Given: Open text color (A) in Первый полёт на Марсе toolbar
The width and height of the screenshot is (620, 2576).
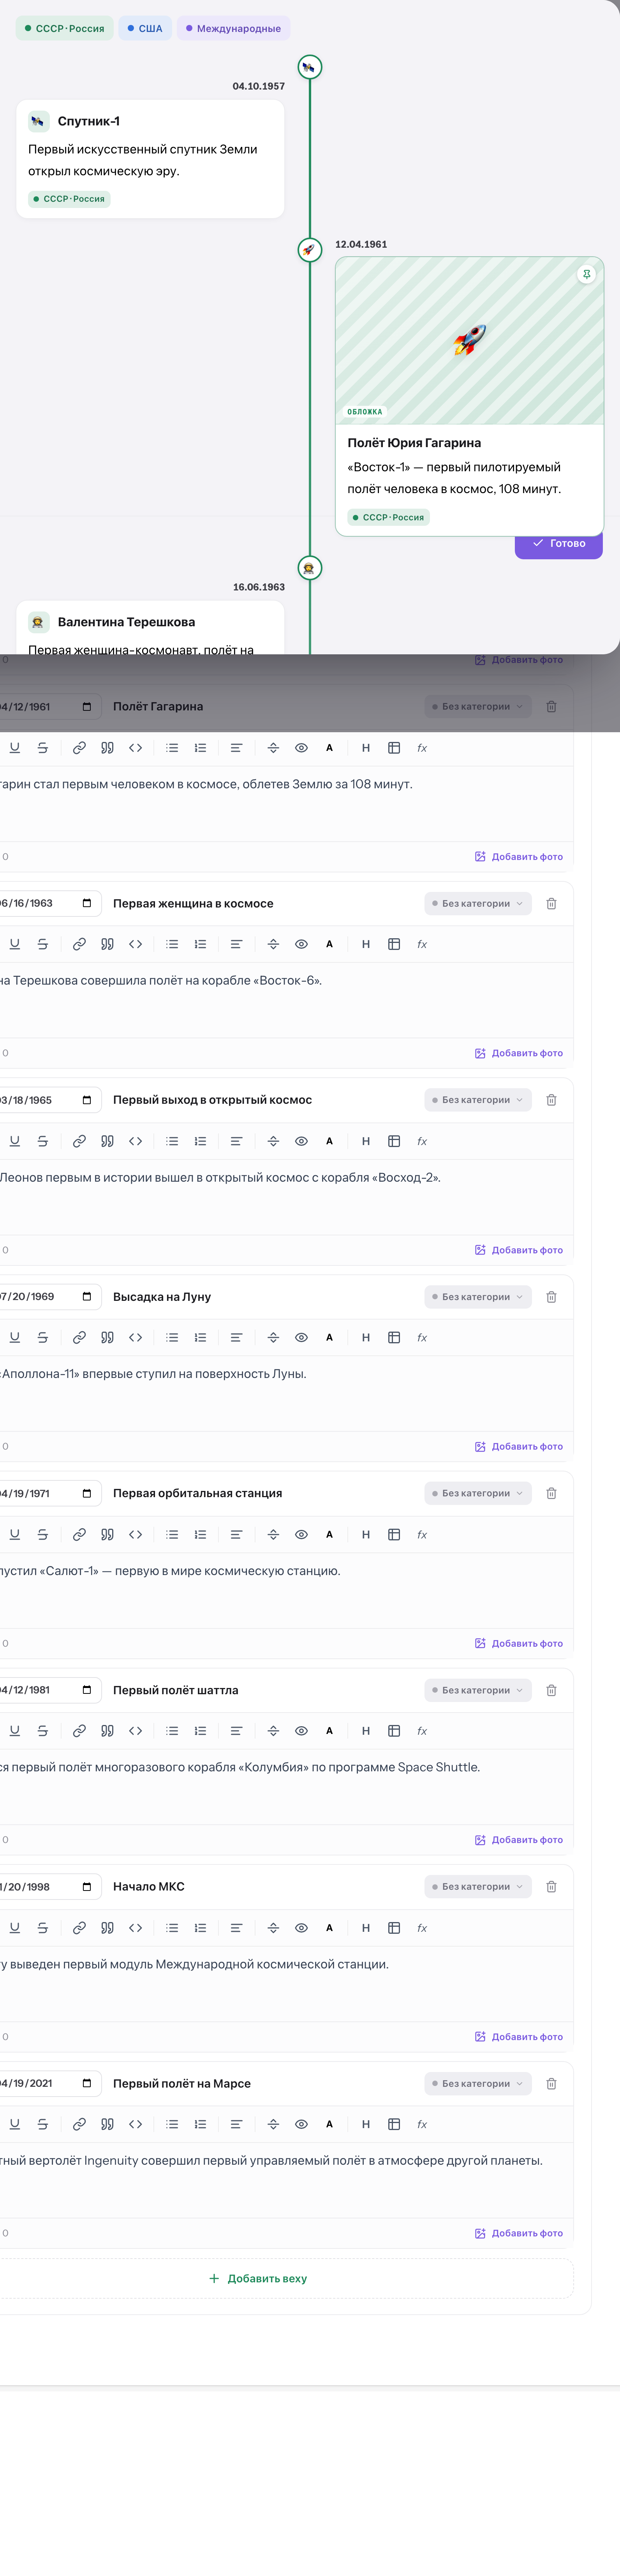Looking at the screenshot, I should click(x=329, y=2124).
